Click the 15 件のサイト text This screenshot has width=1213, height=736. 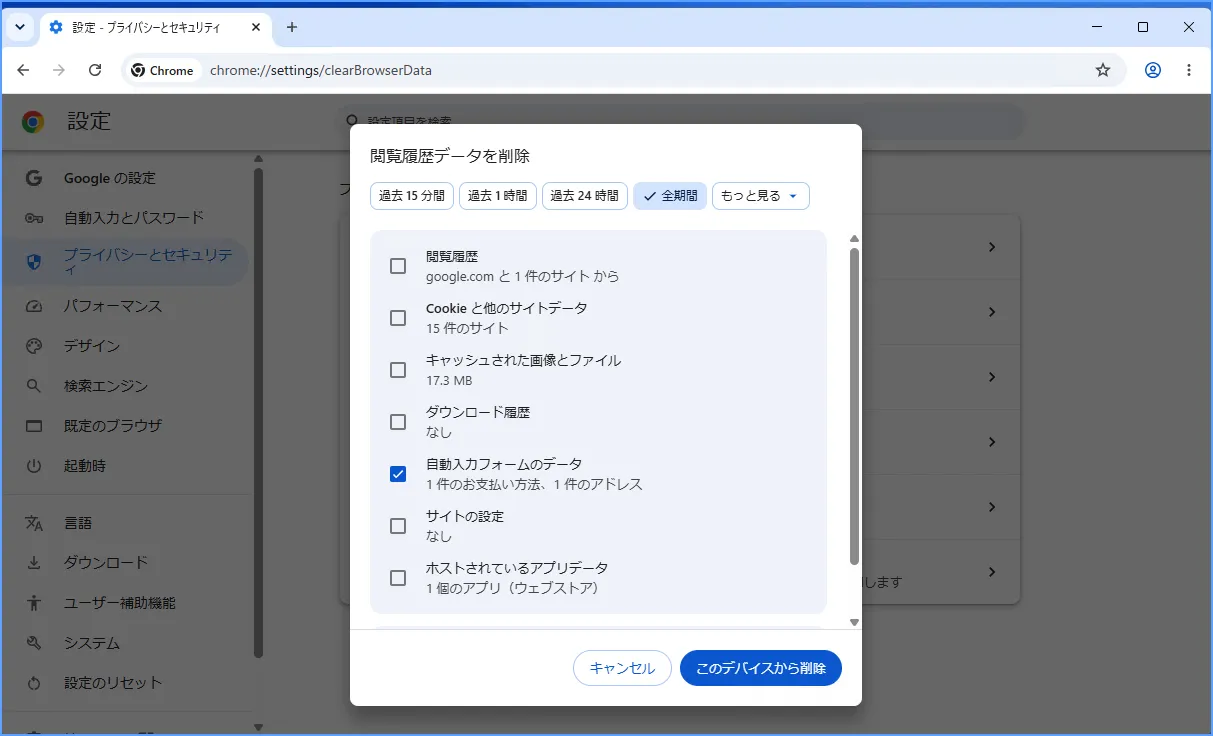467,328
